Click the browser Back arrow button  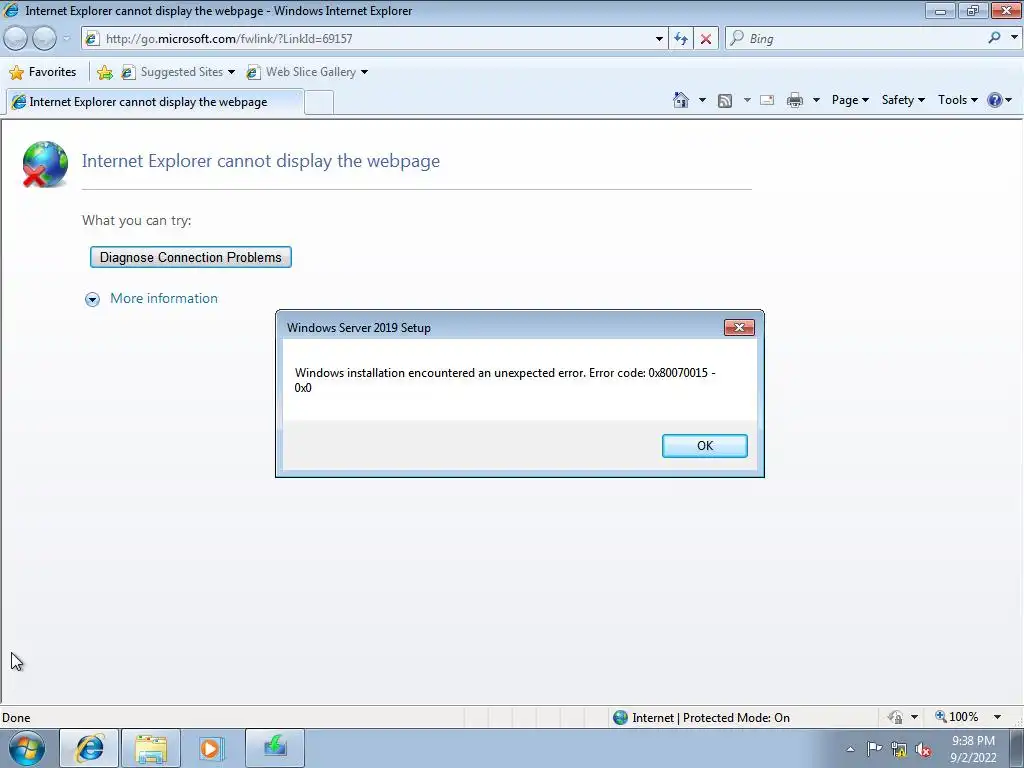coord(16,39)
